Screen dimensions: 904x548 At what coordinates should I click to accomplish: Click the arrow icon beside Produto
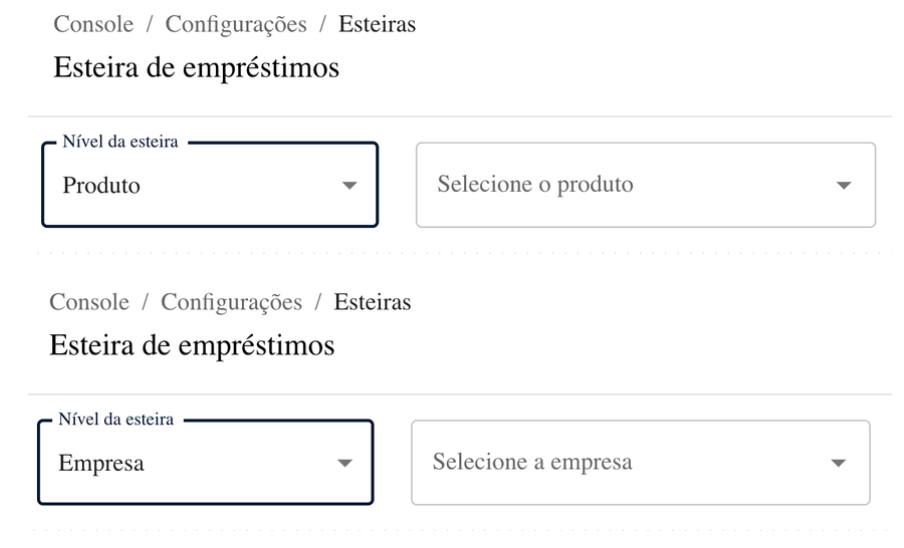[349, 186]
